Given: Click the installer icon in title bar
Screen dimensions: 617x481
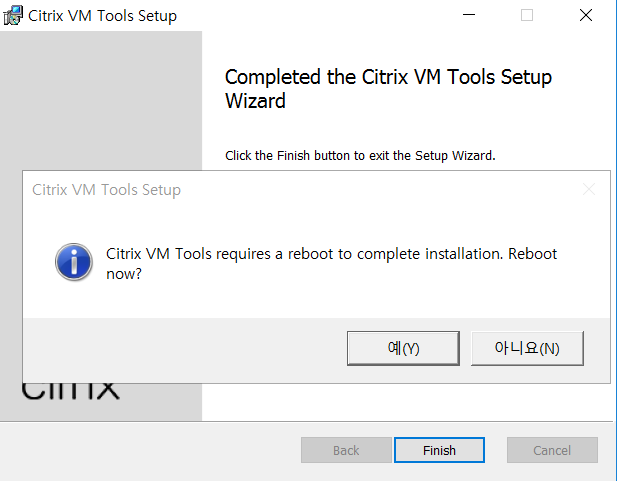Looking at the screenshot, I should tap(14, 16).
